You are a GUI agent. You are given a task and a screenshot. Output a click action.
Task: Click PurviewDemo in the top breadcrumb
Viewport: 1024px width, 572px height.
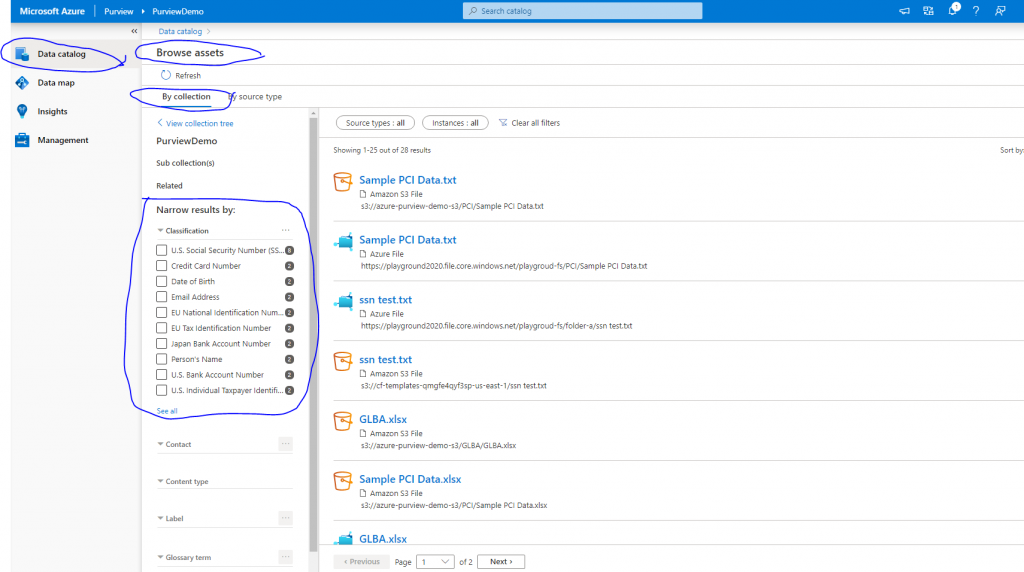point(178,11)
